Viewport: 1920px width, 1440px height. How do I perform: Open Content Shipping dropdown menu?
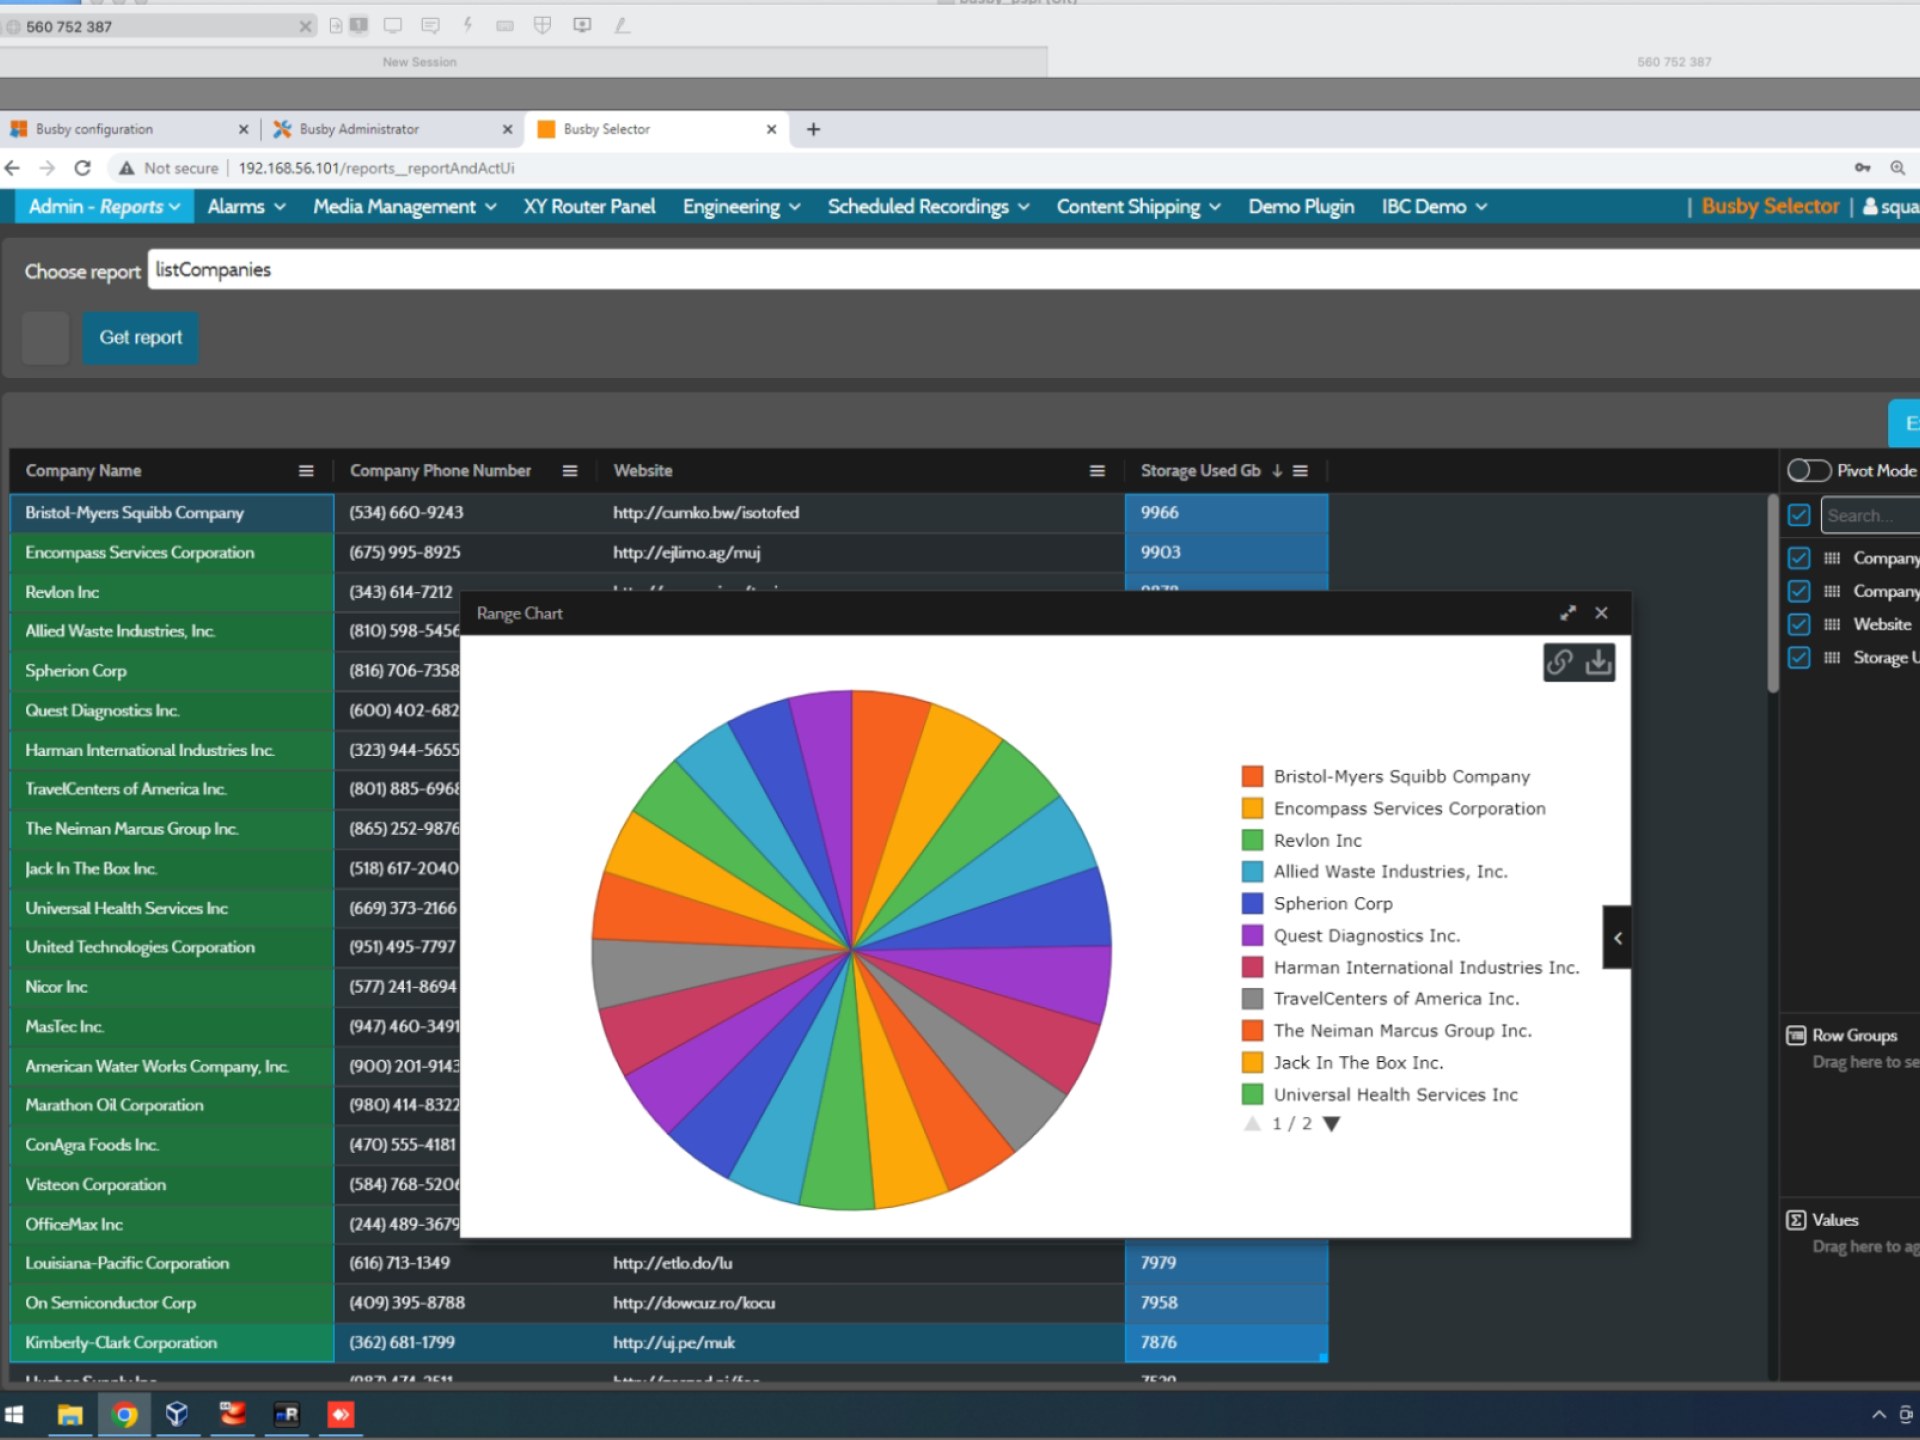click(x=1138, y=207)
